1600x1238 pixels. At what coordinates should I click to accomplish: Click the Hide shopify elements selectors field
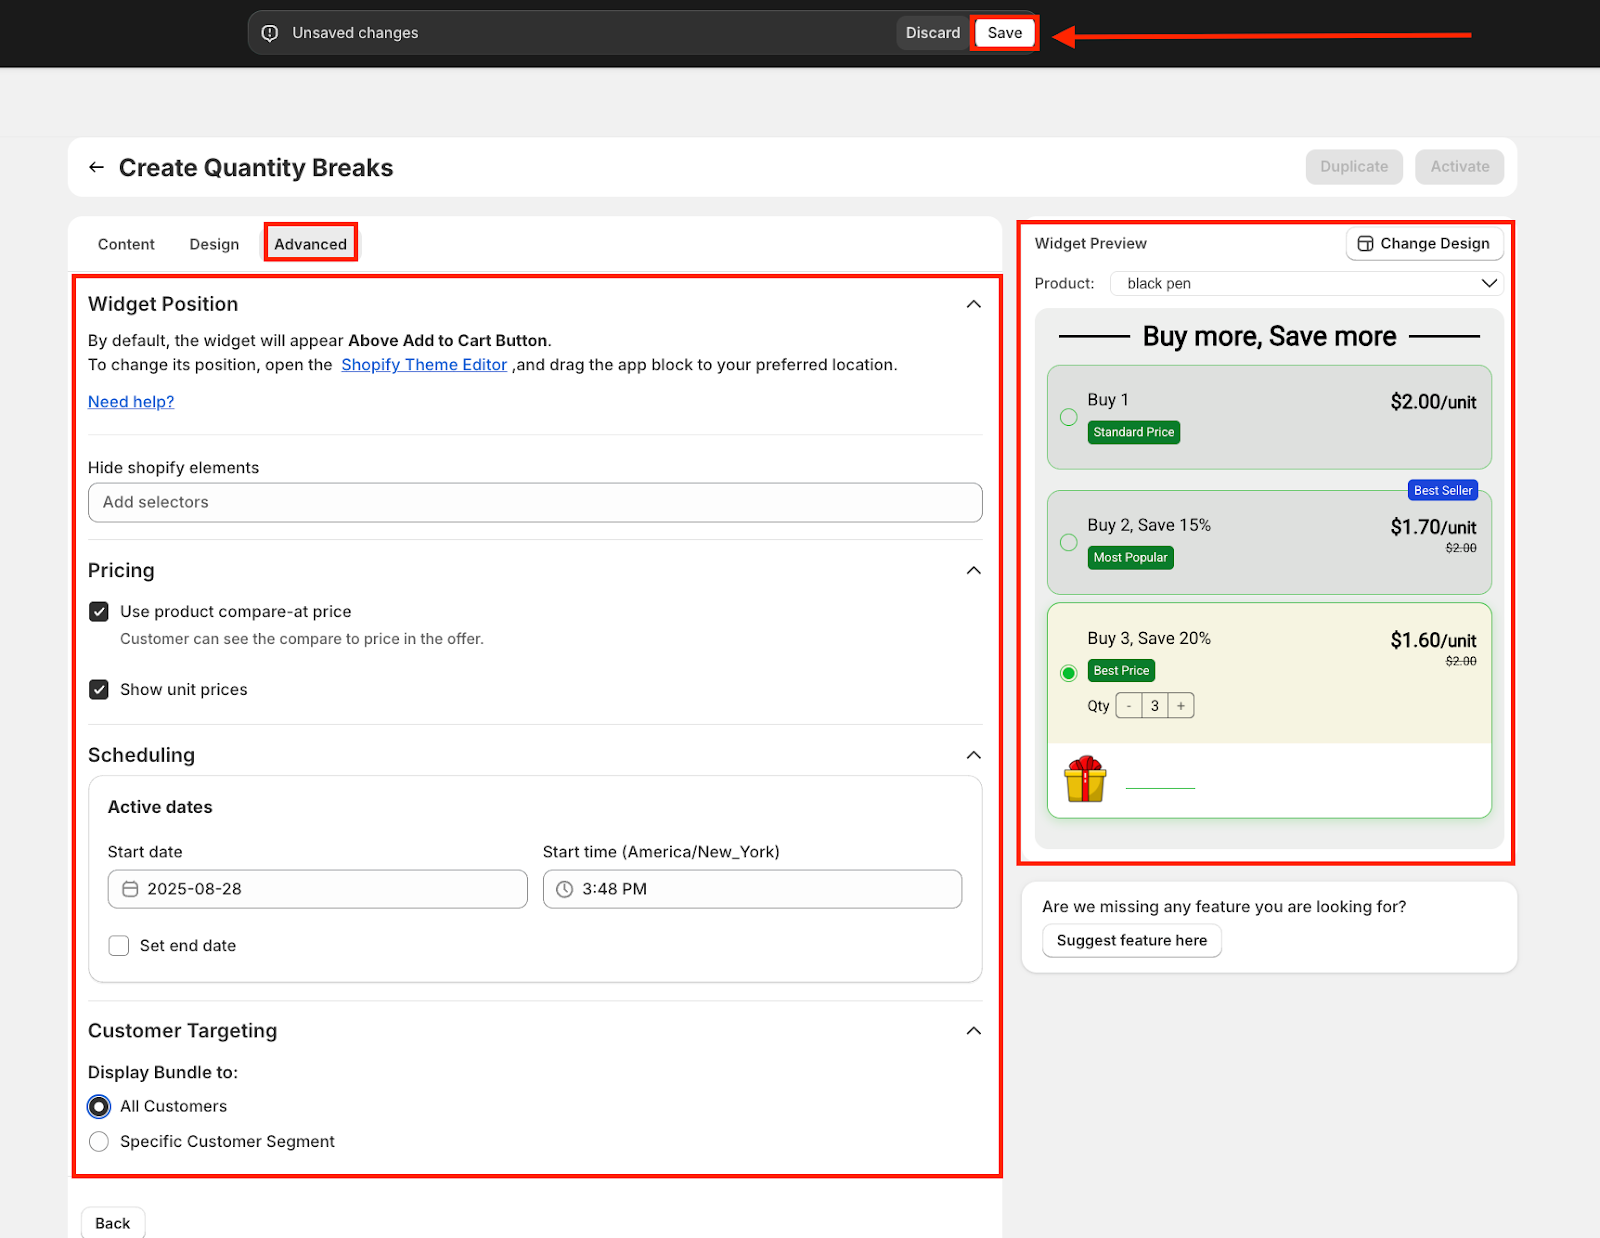[x=535, y=502]
